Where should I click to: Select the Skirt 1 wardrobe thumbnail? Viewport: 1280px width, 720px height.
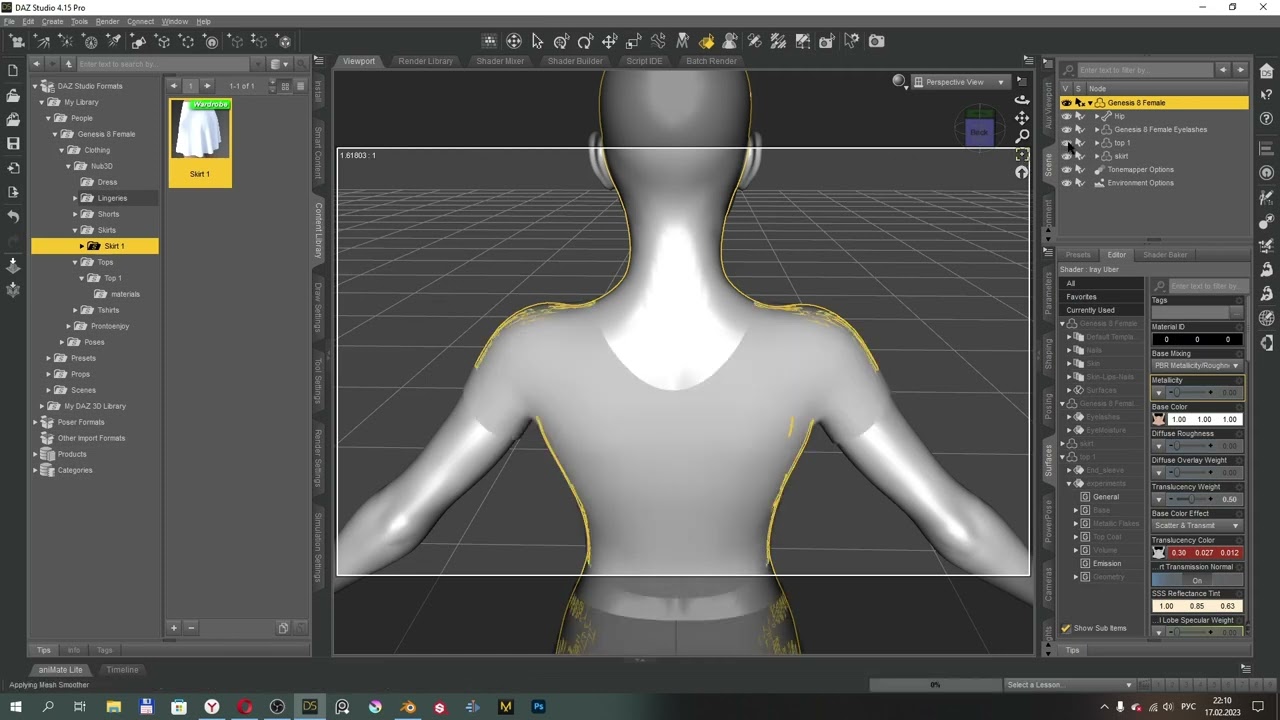tap(200, 143)
